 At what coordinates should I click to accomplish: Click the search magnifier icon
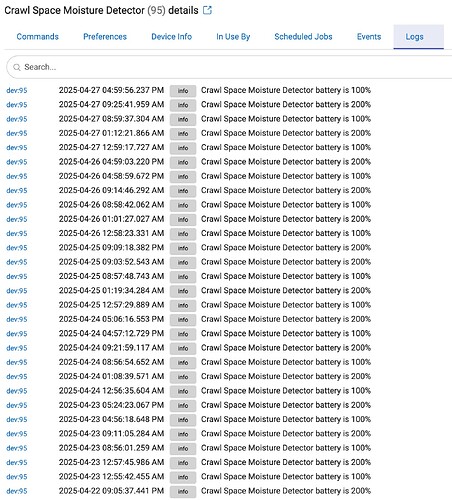[17, 67]
